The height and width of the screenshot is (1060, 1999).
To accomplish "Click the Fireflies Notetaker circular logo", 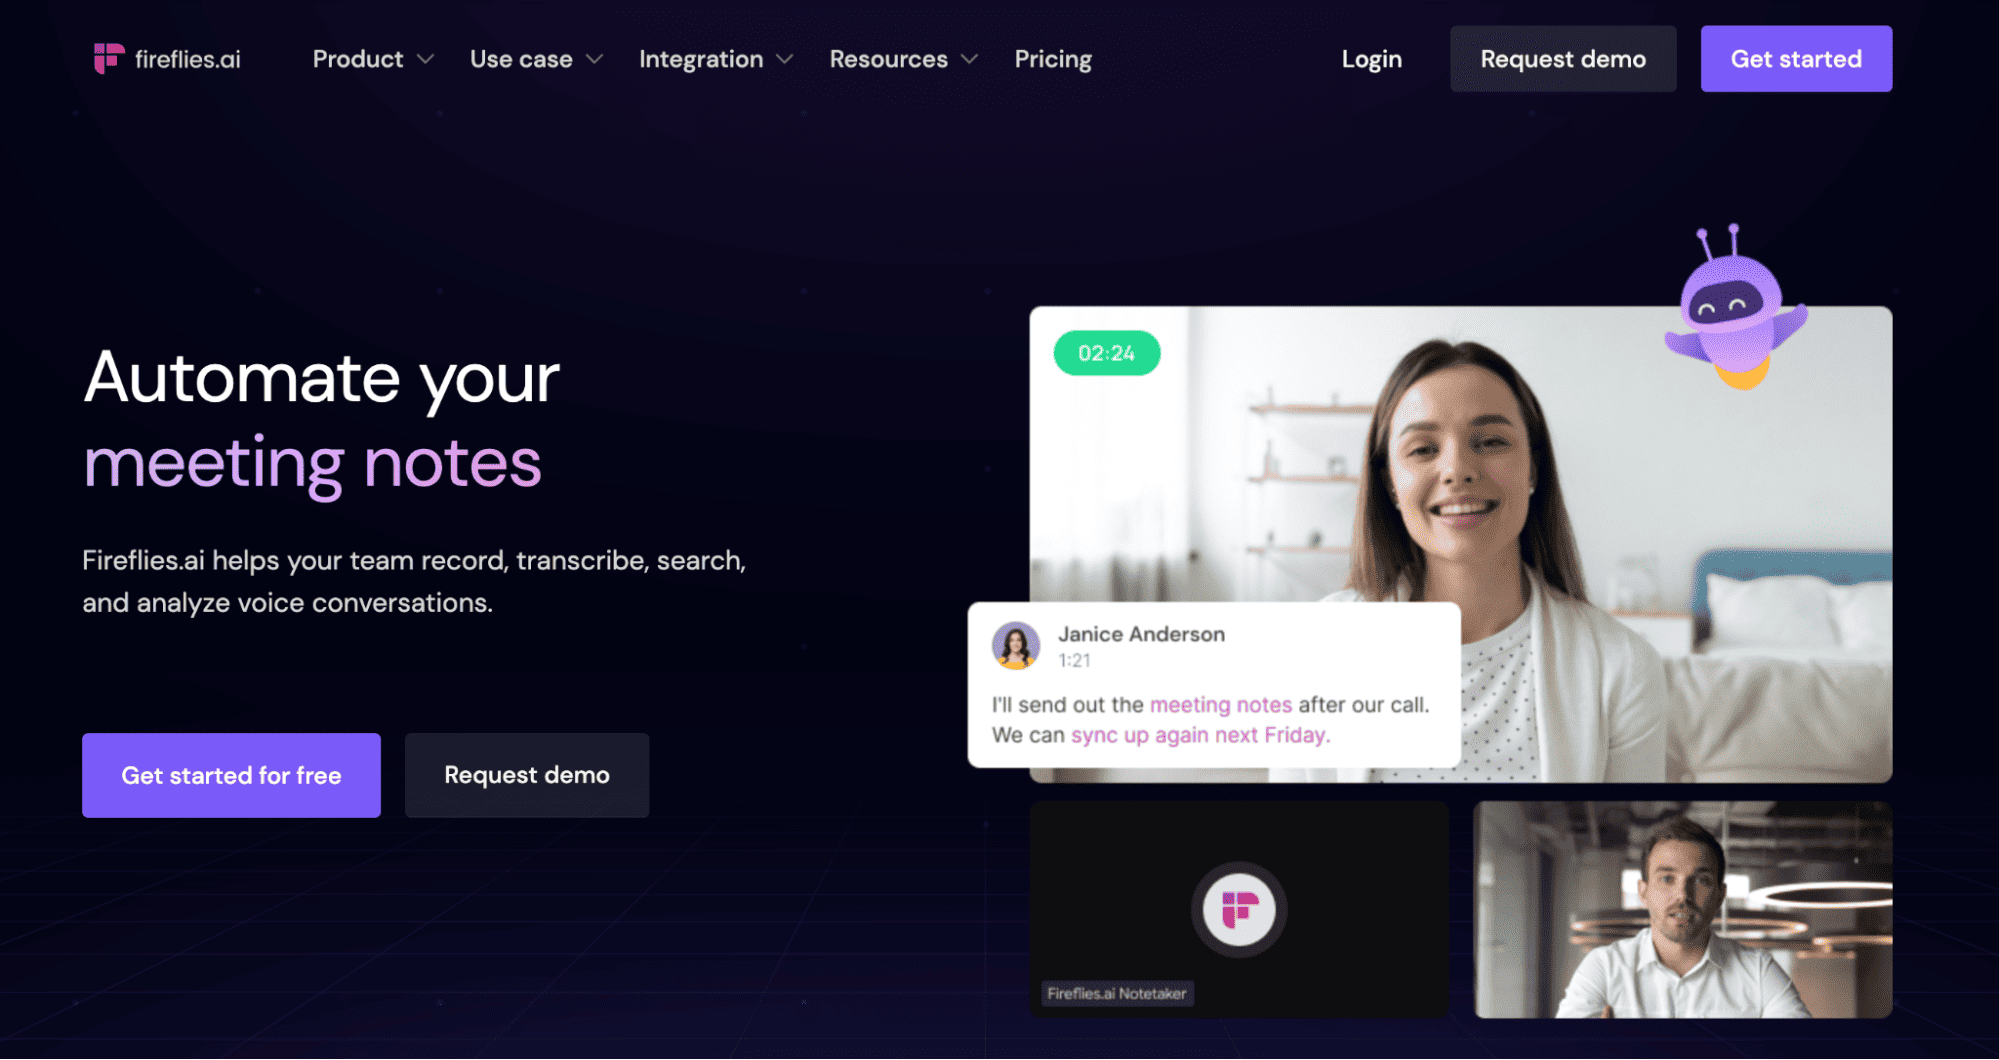I will (x=1239, y=910).
